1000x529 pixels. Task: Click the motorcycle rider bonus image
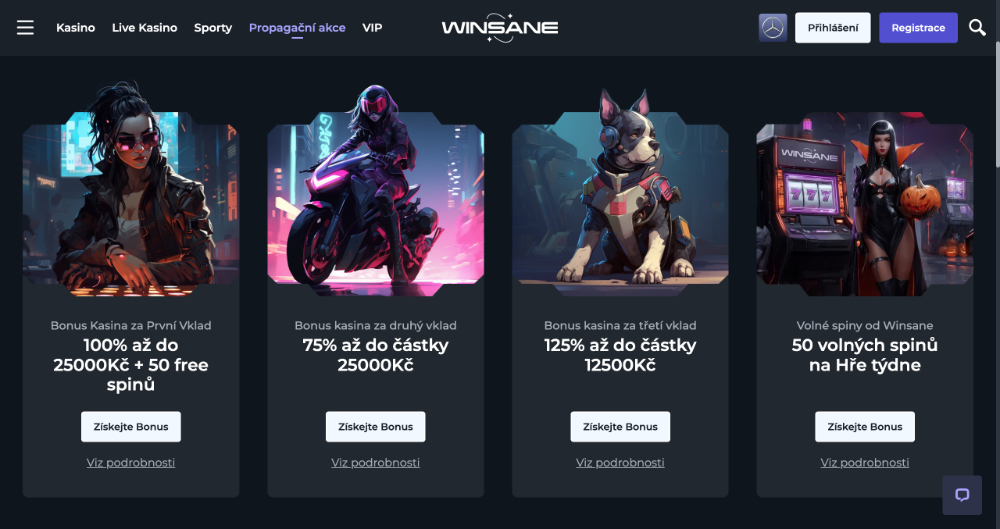[376, 190]
